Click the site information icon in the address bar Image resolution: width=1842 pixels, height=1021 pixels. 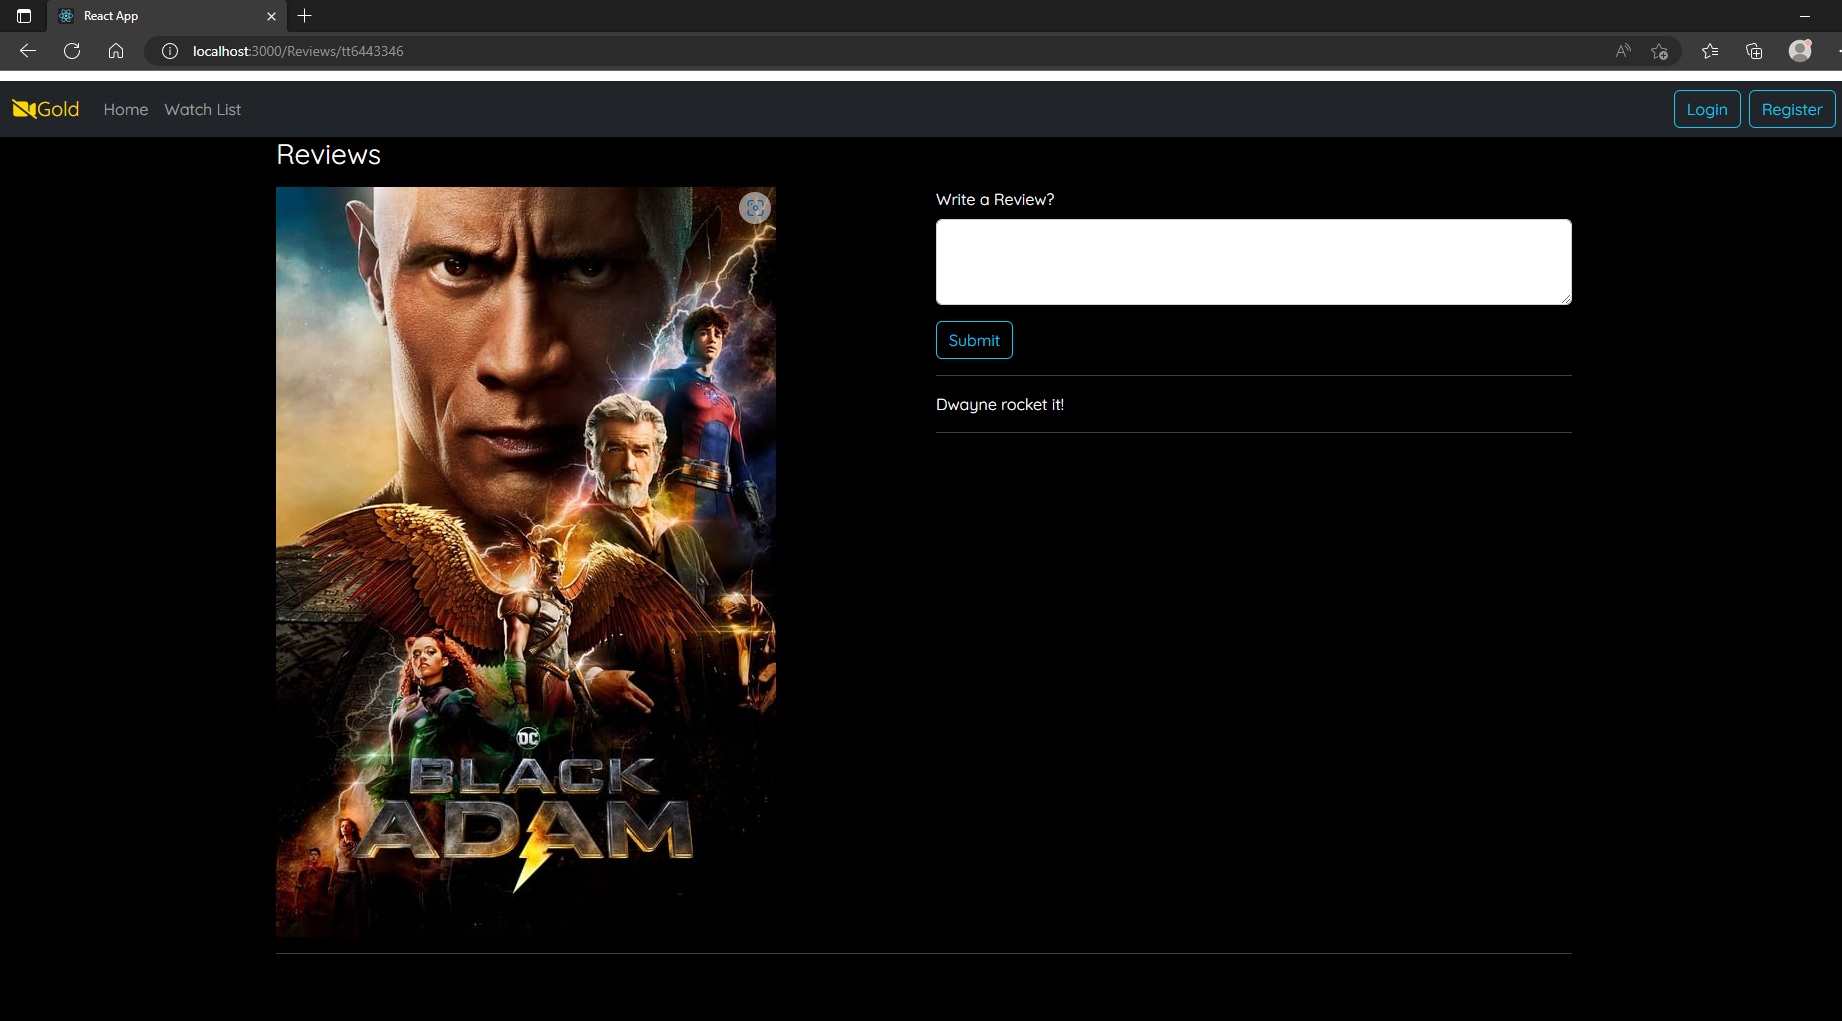tap(169, 51)
